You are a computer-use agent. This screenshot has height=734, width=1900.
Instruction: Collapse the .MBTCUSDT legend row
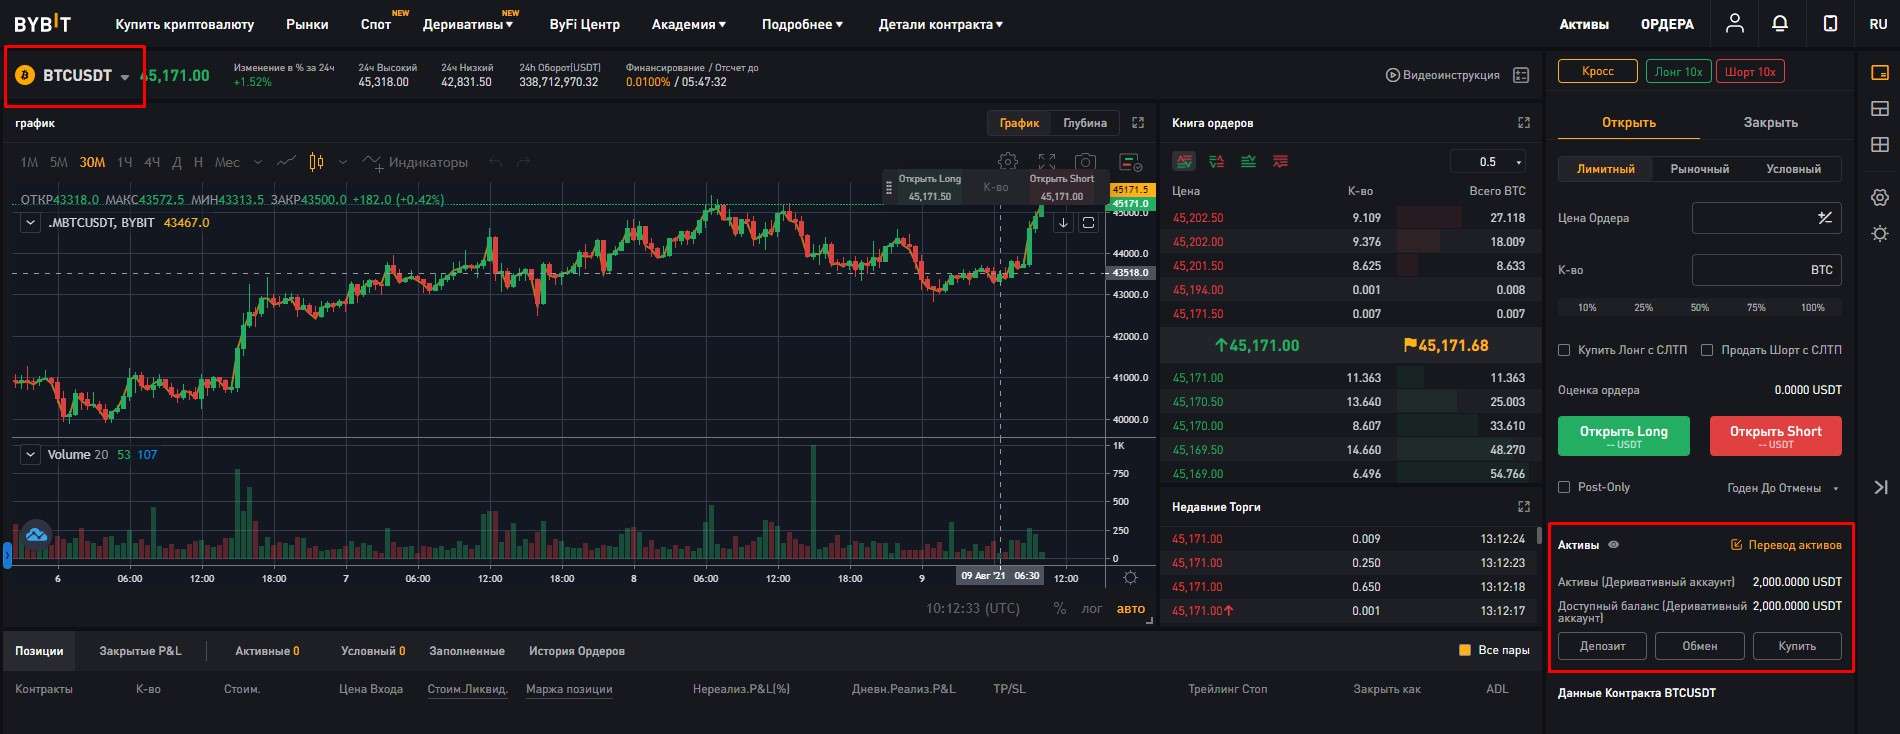pos(30,222)
